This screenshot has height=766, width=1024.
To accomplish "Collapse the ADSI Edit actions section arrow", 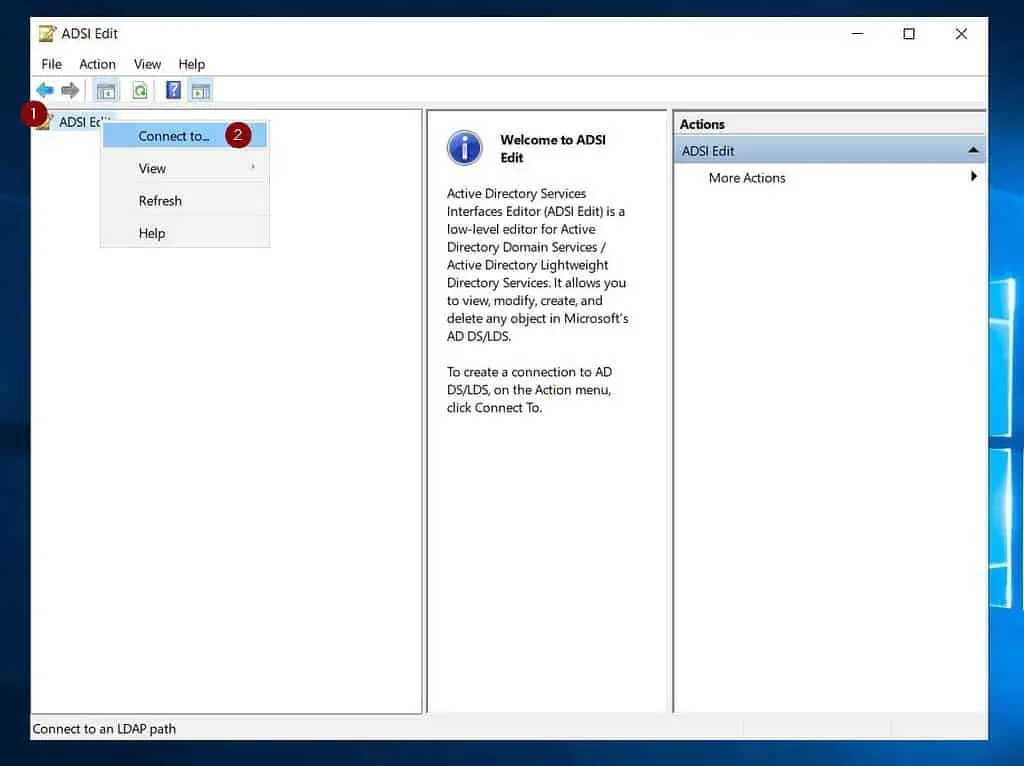I will 973,150.
